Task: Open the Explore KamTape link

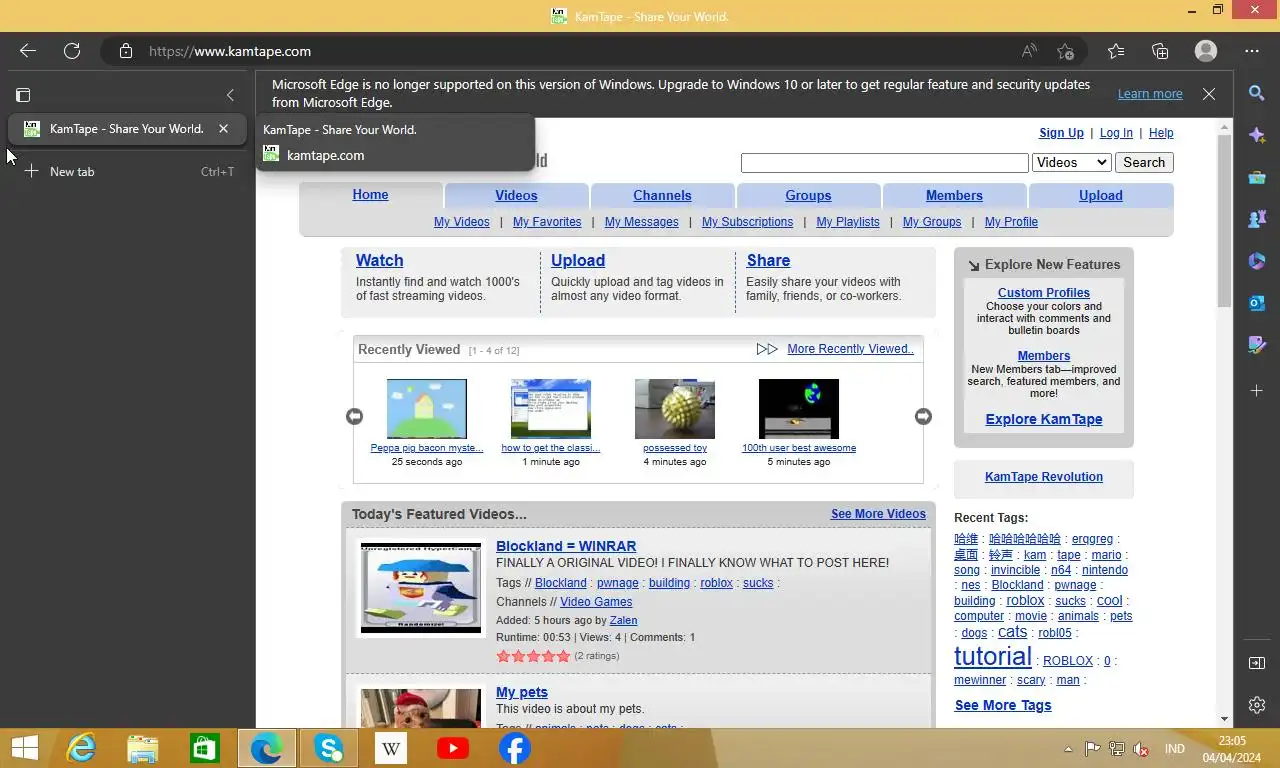Action: [x=1044, y=419]
